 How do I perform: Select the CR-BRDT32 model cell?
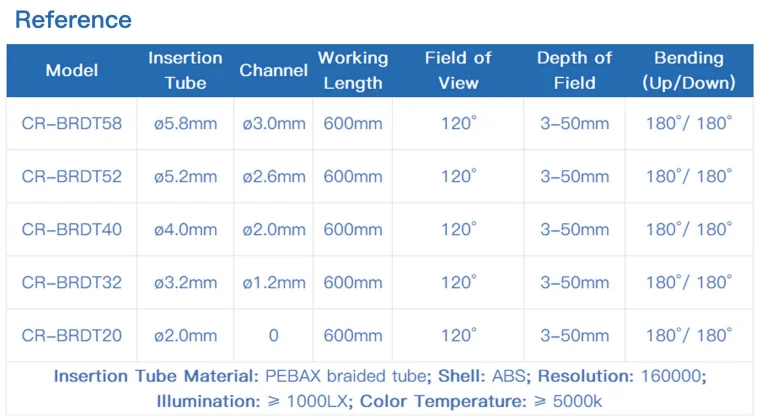pos(72,283)
